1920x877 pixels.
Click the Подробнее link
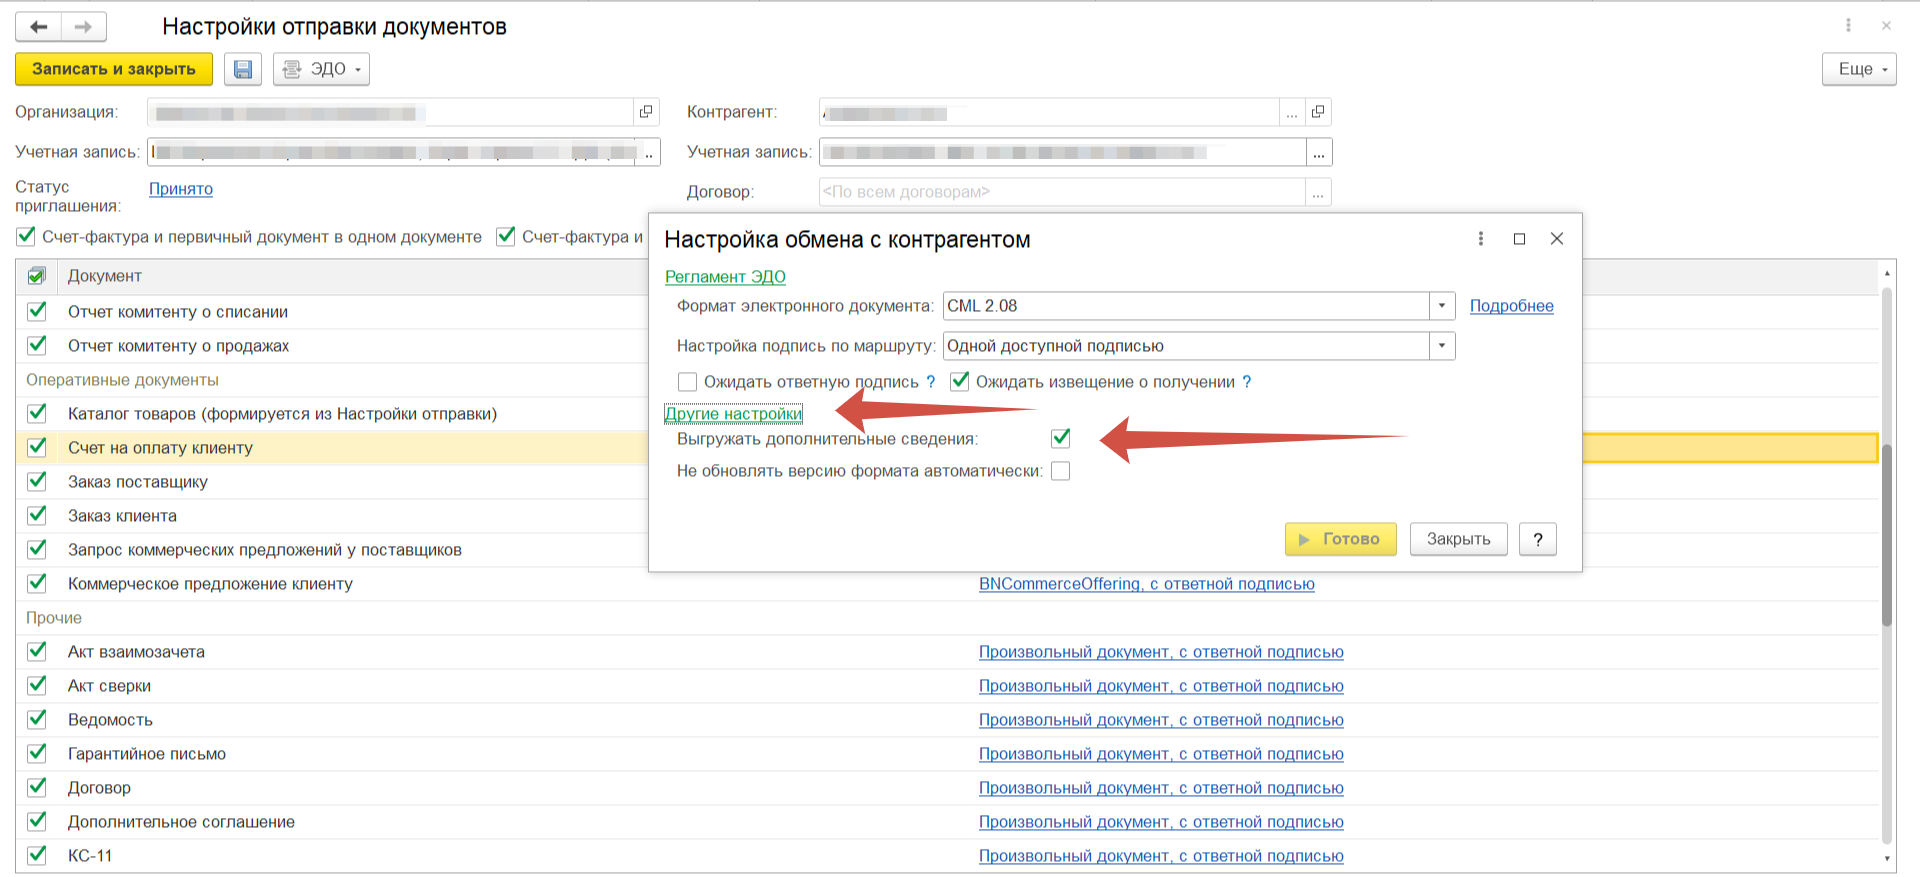[1511, 306]
